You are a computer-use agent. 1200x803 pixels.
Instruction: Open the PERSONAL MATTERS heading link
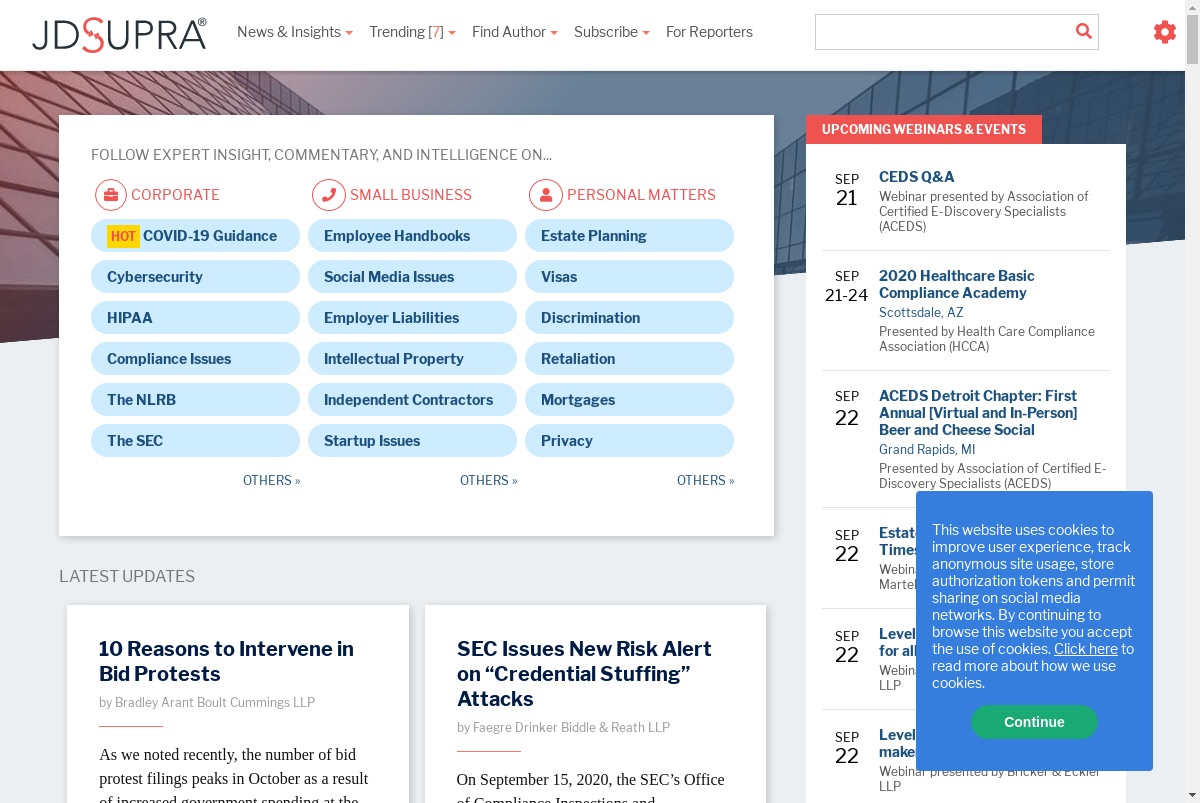point(641,195)
